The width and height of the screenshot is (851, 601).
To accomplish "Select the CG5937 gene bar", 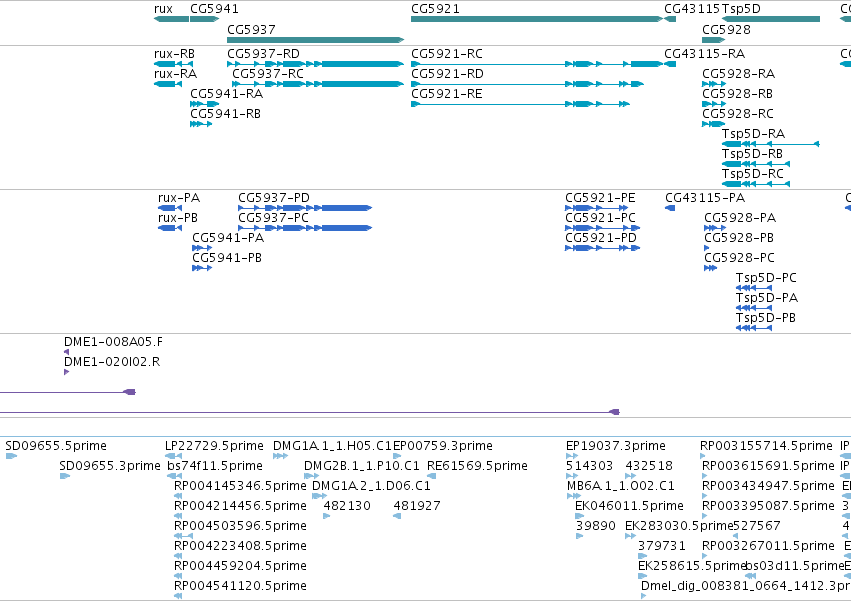I will 315,40.
